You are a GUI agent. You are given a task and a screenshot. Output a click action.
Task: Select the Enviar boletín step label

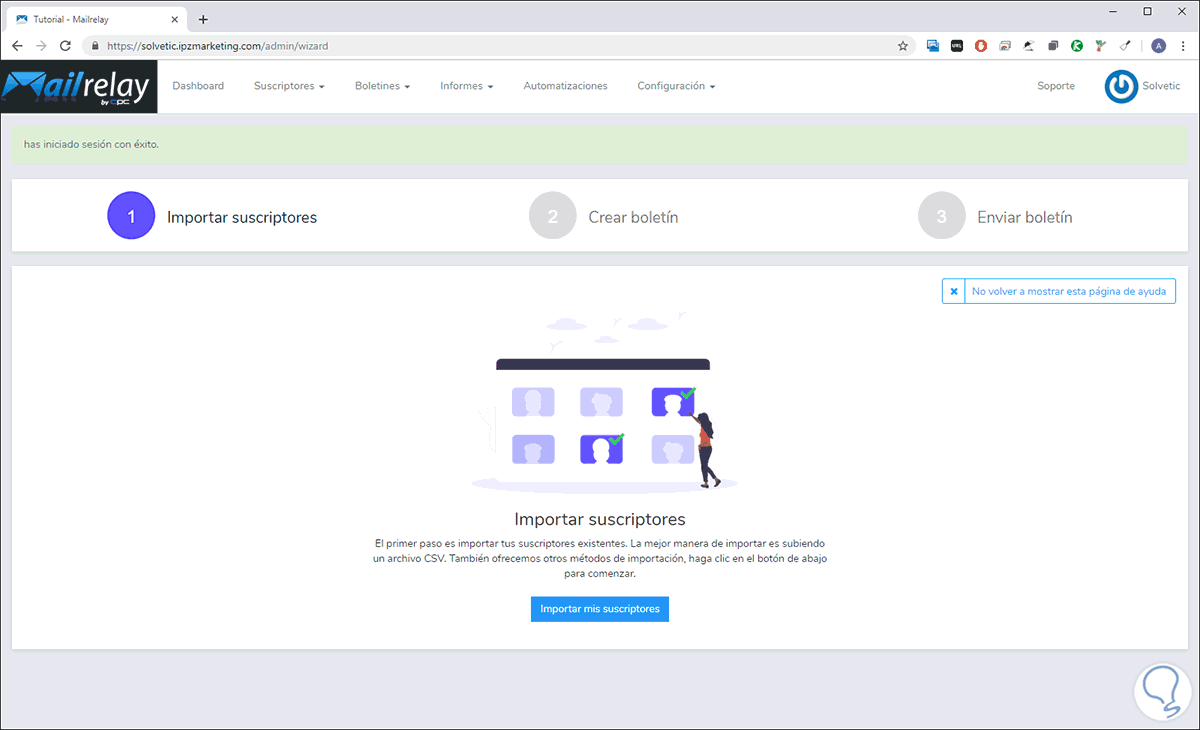point(1025,217)
